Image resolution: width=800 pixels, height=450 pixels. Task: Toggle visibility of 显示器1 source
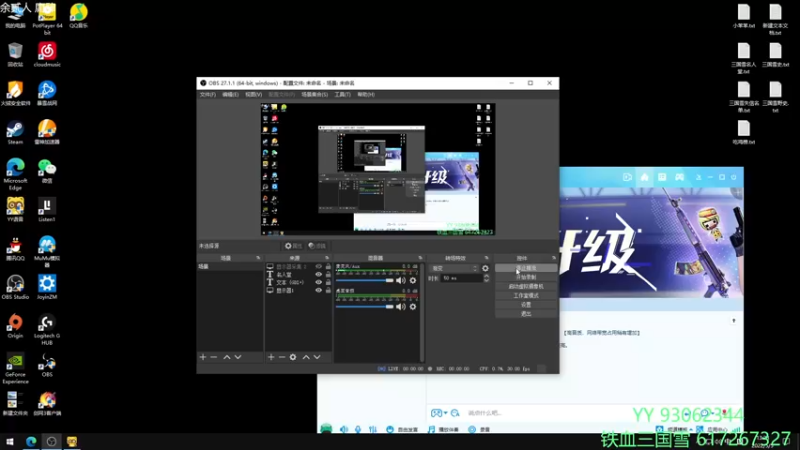point(318,290)
